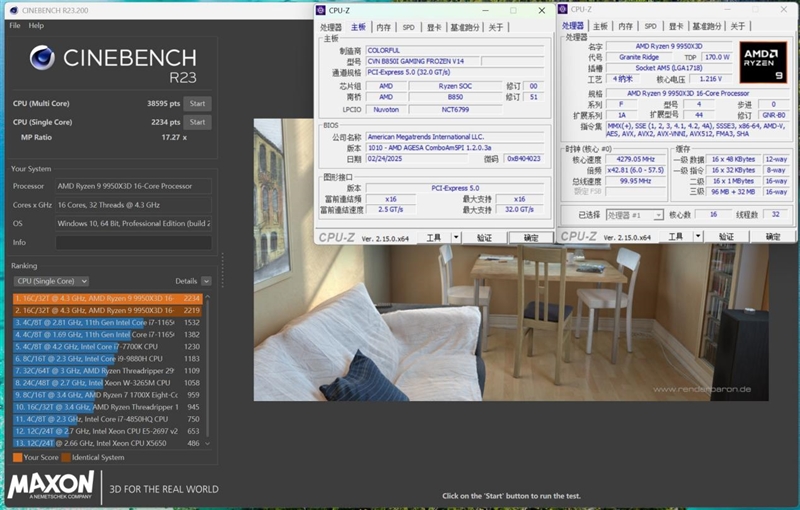Select ranking row 3 Intel Core i7-1165 1532
Image resolution: width=800 pixels, height=510 pixels.
pyautogui.click(x=108, y=322)
